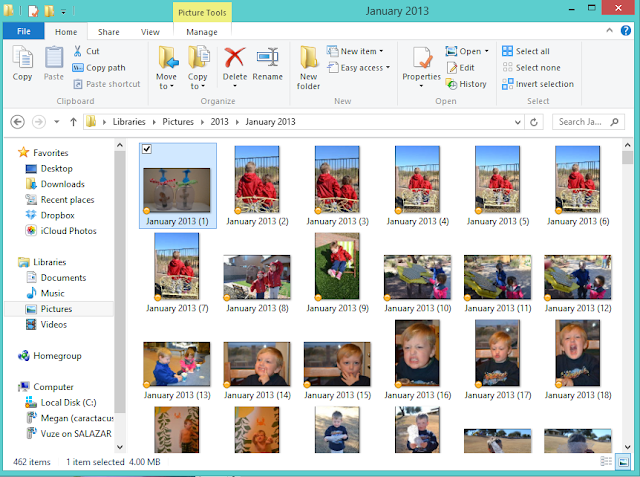640x477 pixels.
Task: Click the Picture Tools contextual tab
Action: (x=202, y=12)
